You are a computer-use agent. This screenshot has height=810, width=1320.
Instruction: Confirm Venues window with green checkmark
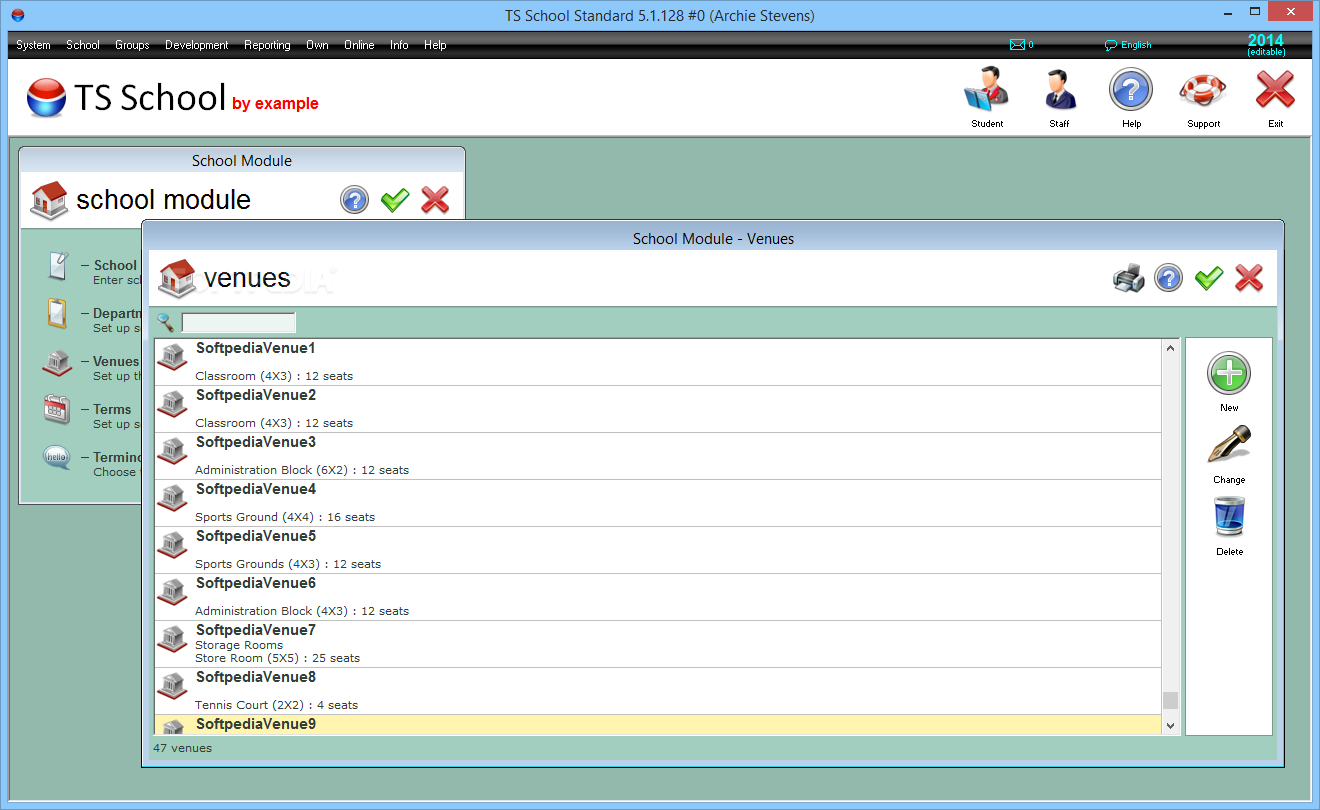pos(1209,278)
